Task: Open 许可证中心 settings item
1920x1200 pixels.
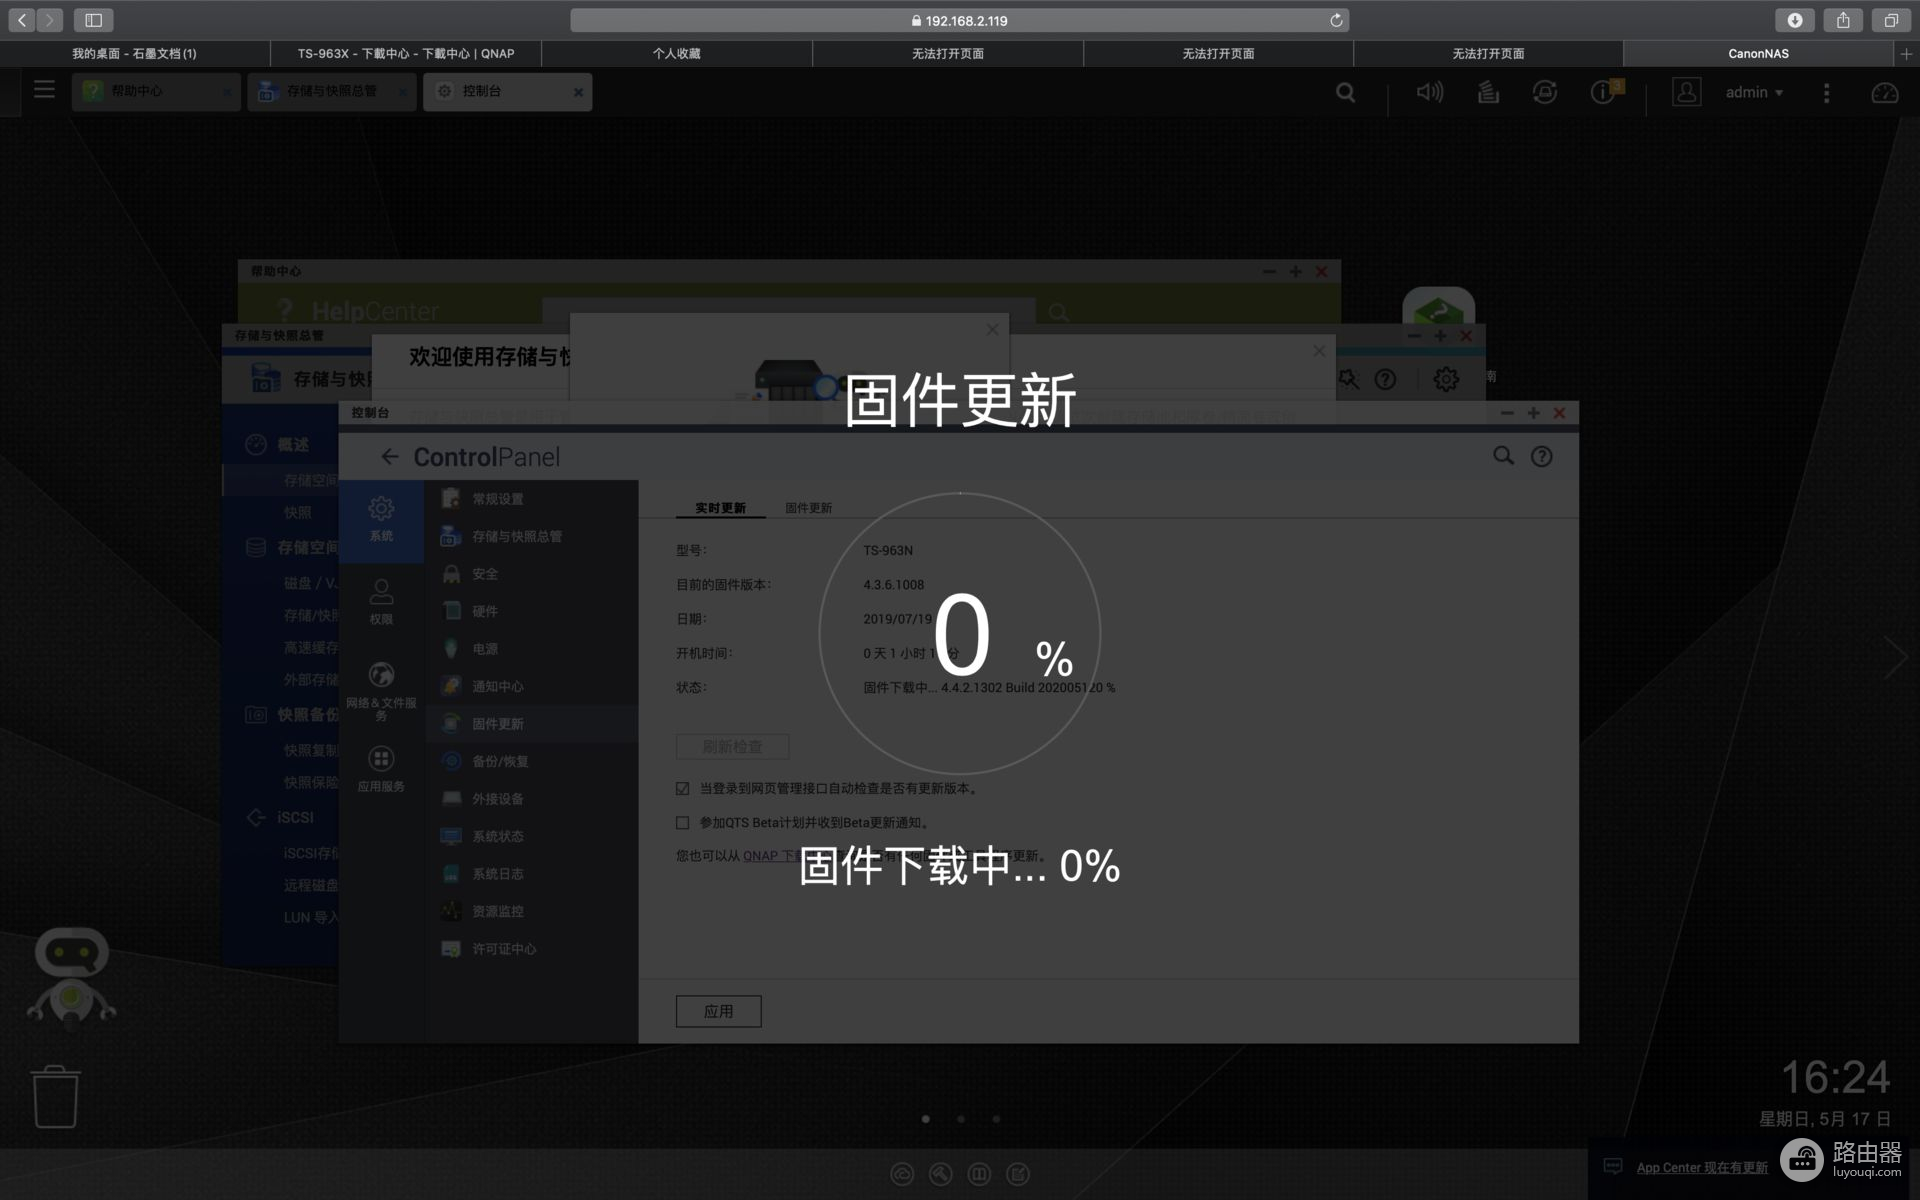Action: point(531,949)
